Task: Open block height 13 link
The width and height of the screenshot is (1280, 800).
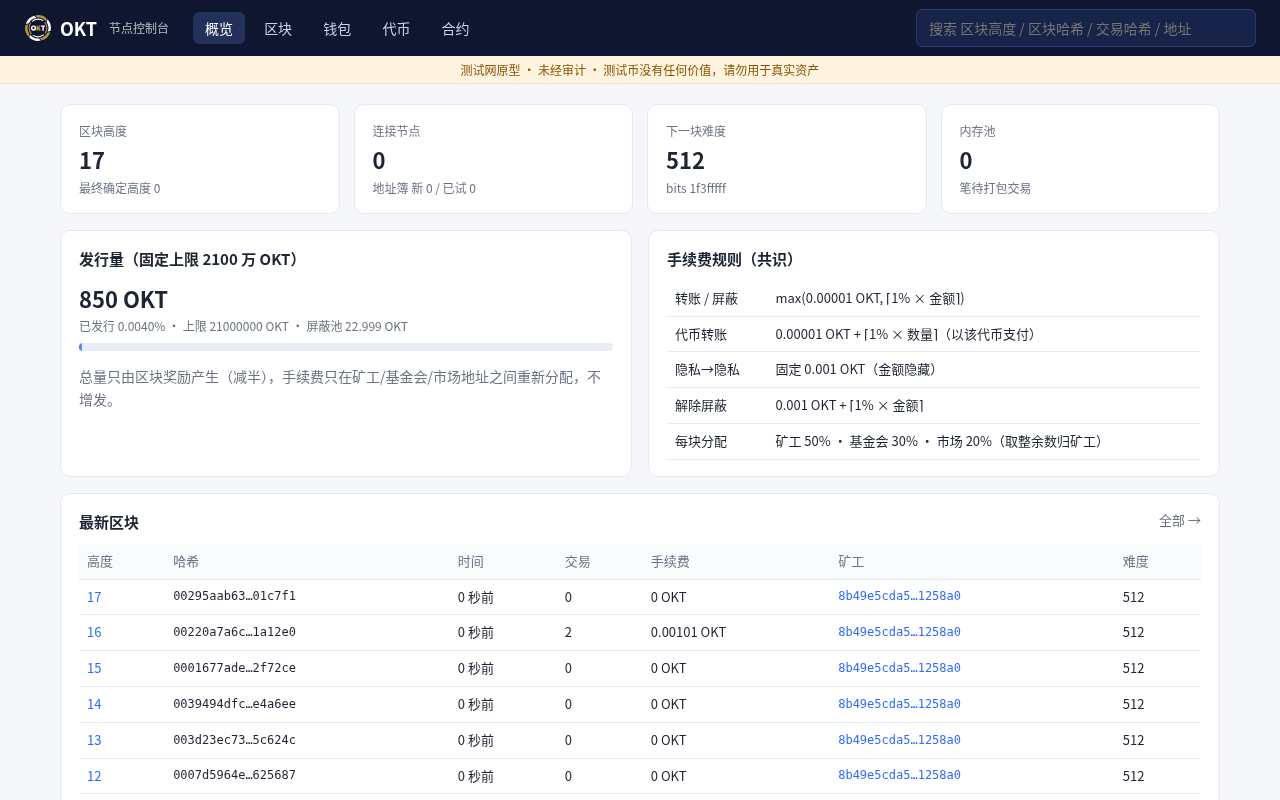Action: (94, 740)
